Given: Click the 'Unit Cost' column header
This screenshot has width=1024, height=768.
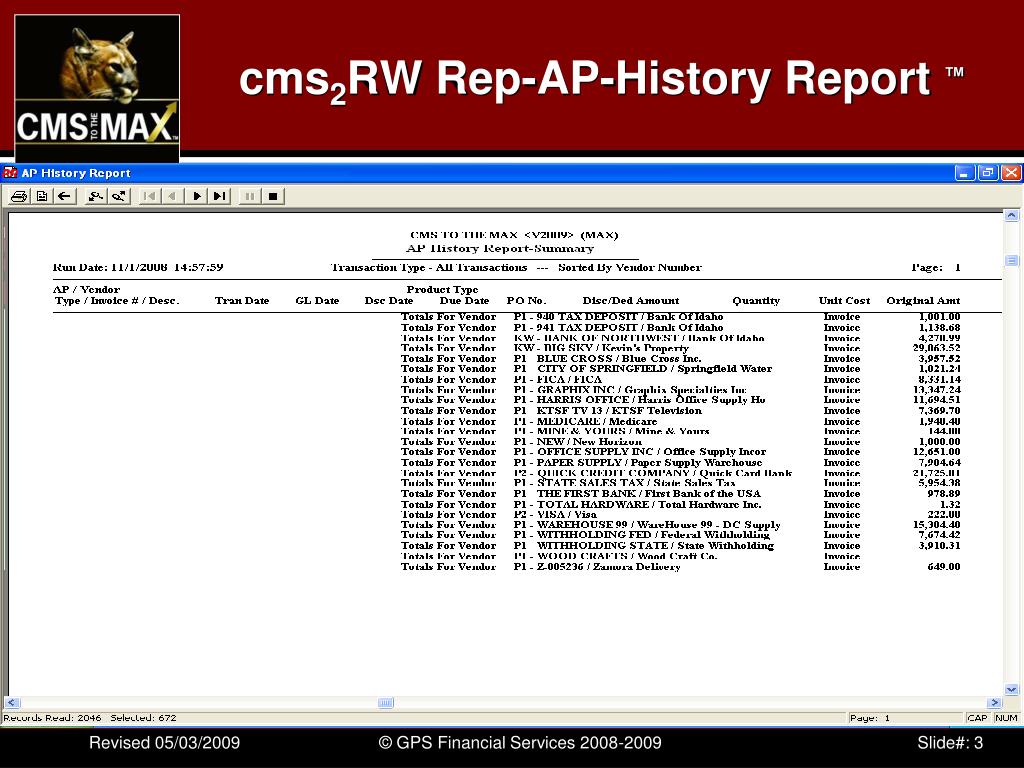Looking at the screenshot, I should (x=844, y=300).
